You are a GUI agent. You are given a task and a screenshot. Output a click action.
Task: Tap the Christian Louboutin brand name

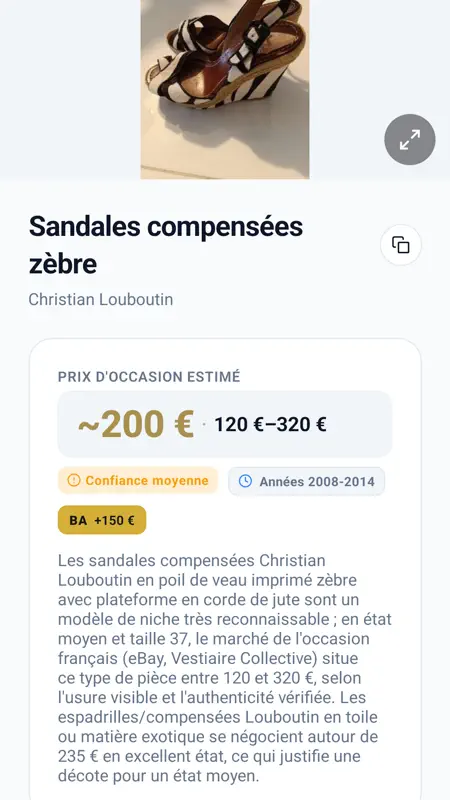click(101, 299)
